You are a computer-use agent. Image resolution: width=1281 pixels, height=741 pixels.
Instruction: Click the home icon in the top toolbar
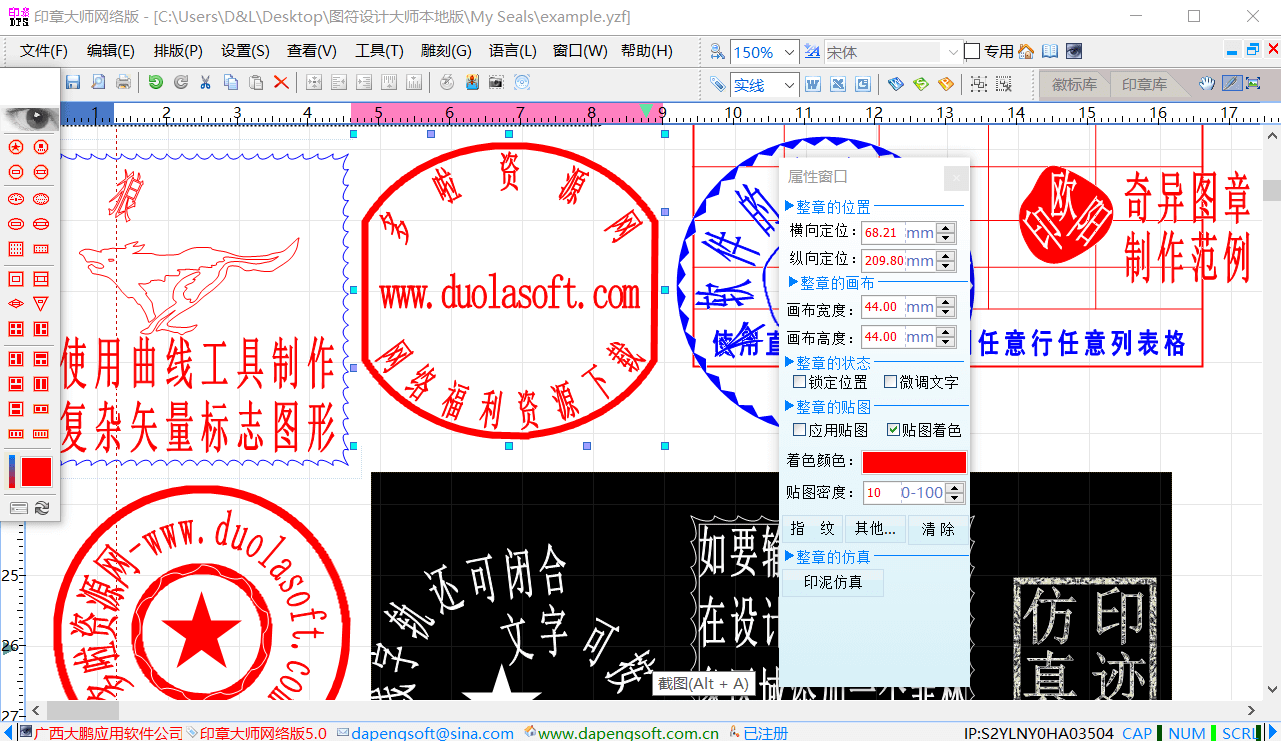click(x=1026, y=51)
